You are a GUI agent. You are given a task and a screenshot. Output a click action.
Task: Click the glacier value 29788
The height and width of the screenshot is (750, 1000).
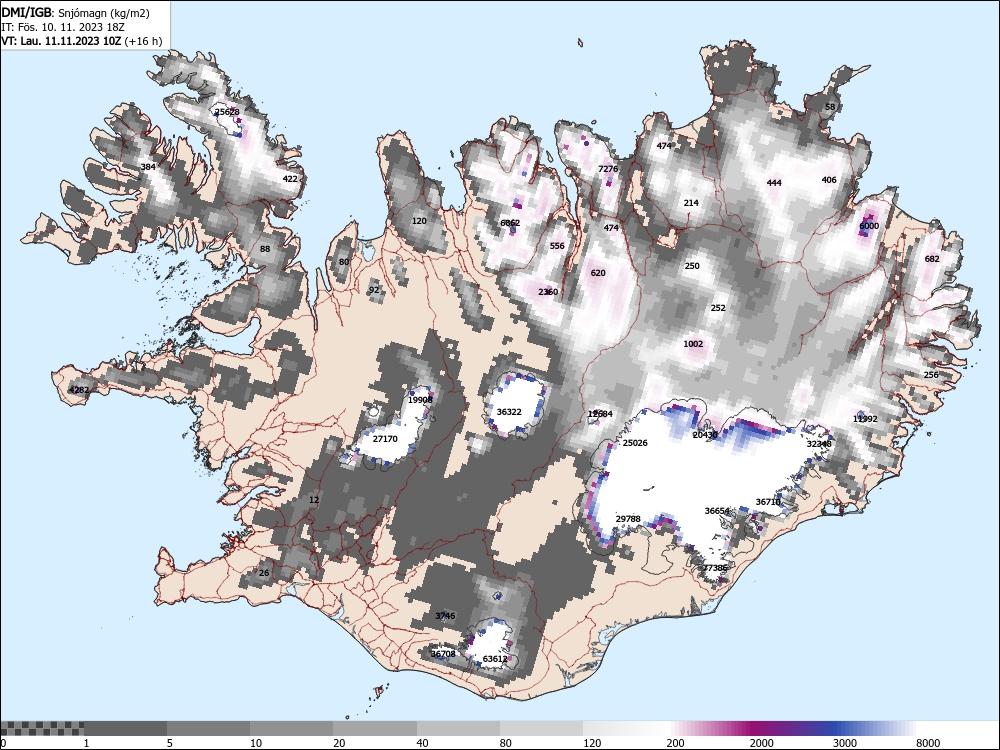click(628, 518)
